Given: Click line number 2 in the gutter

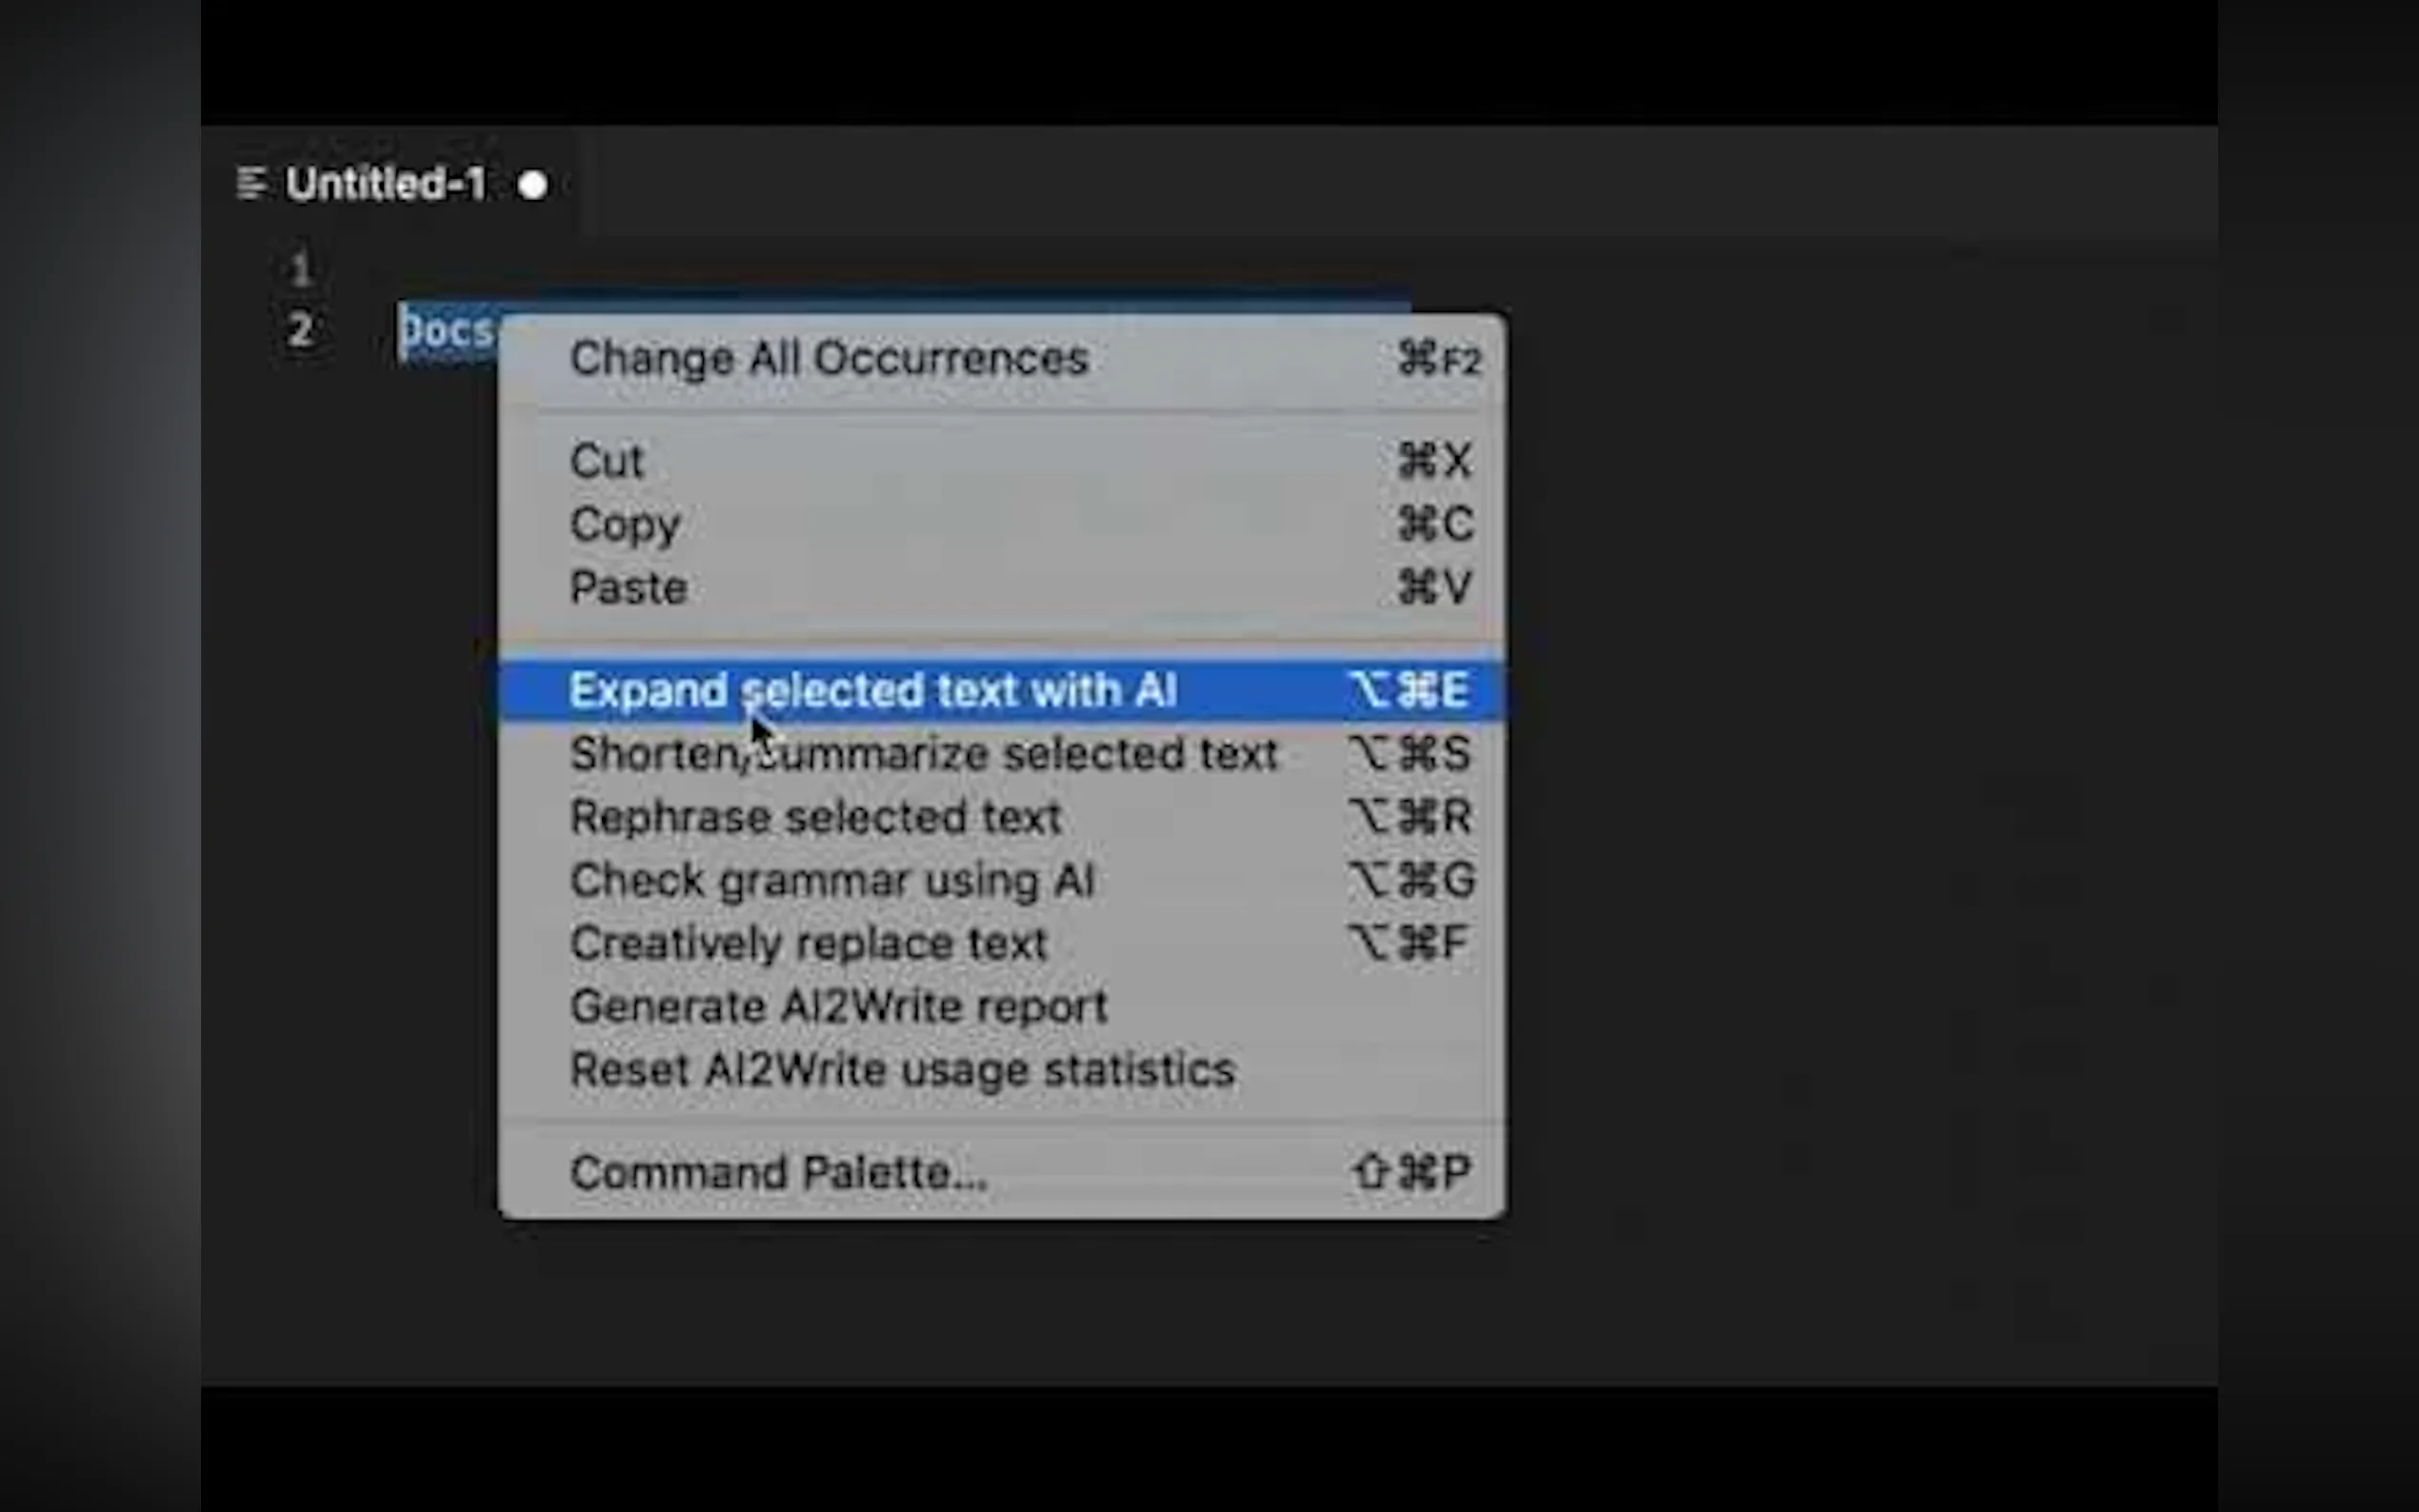Looking at the screenshot, I should pos(300,330).
